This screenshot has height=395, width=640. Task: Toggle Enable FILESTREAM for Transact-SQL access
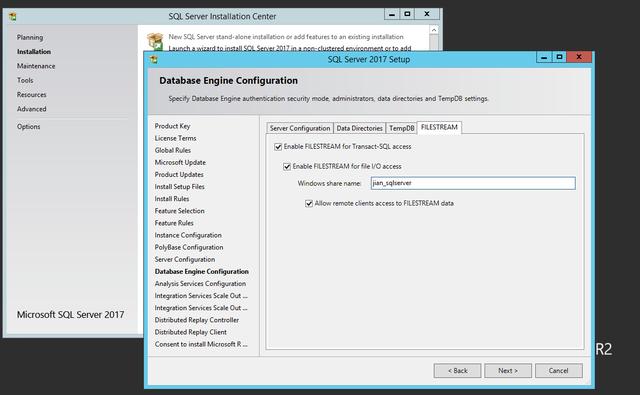[x=278, y=146]
